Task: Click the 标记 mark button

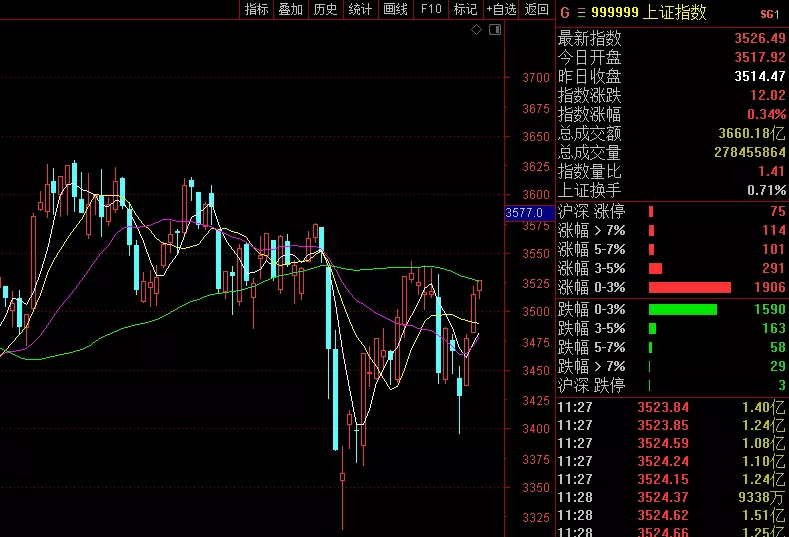Action: click(x=465, y=9)
